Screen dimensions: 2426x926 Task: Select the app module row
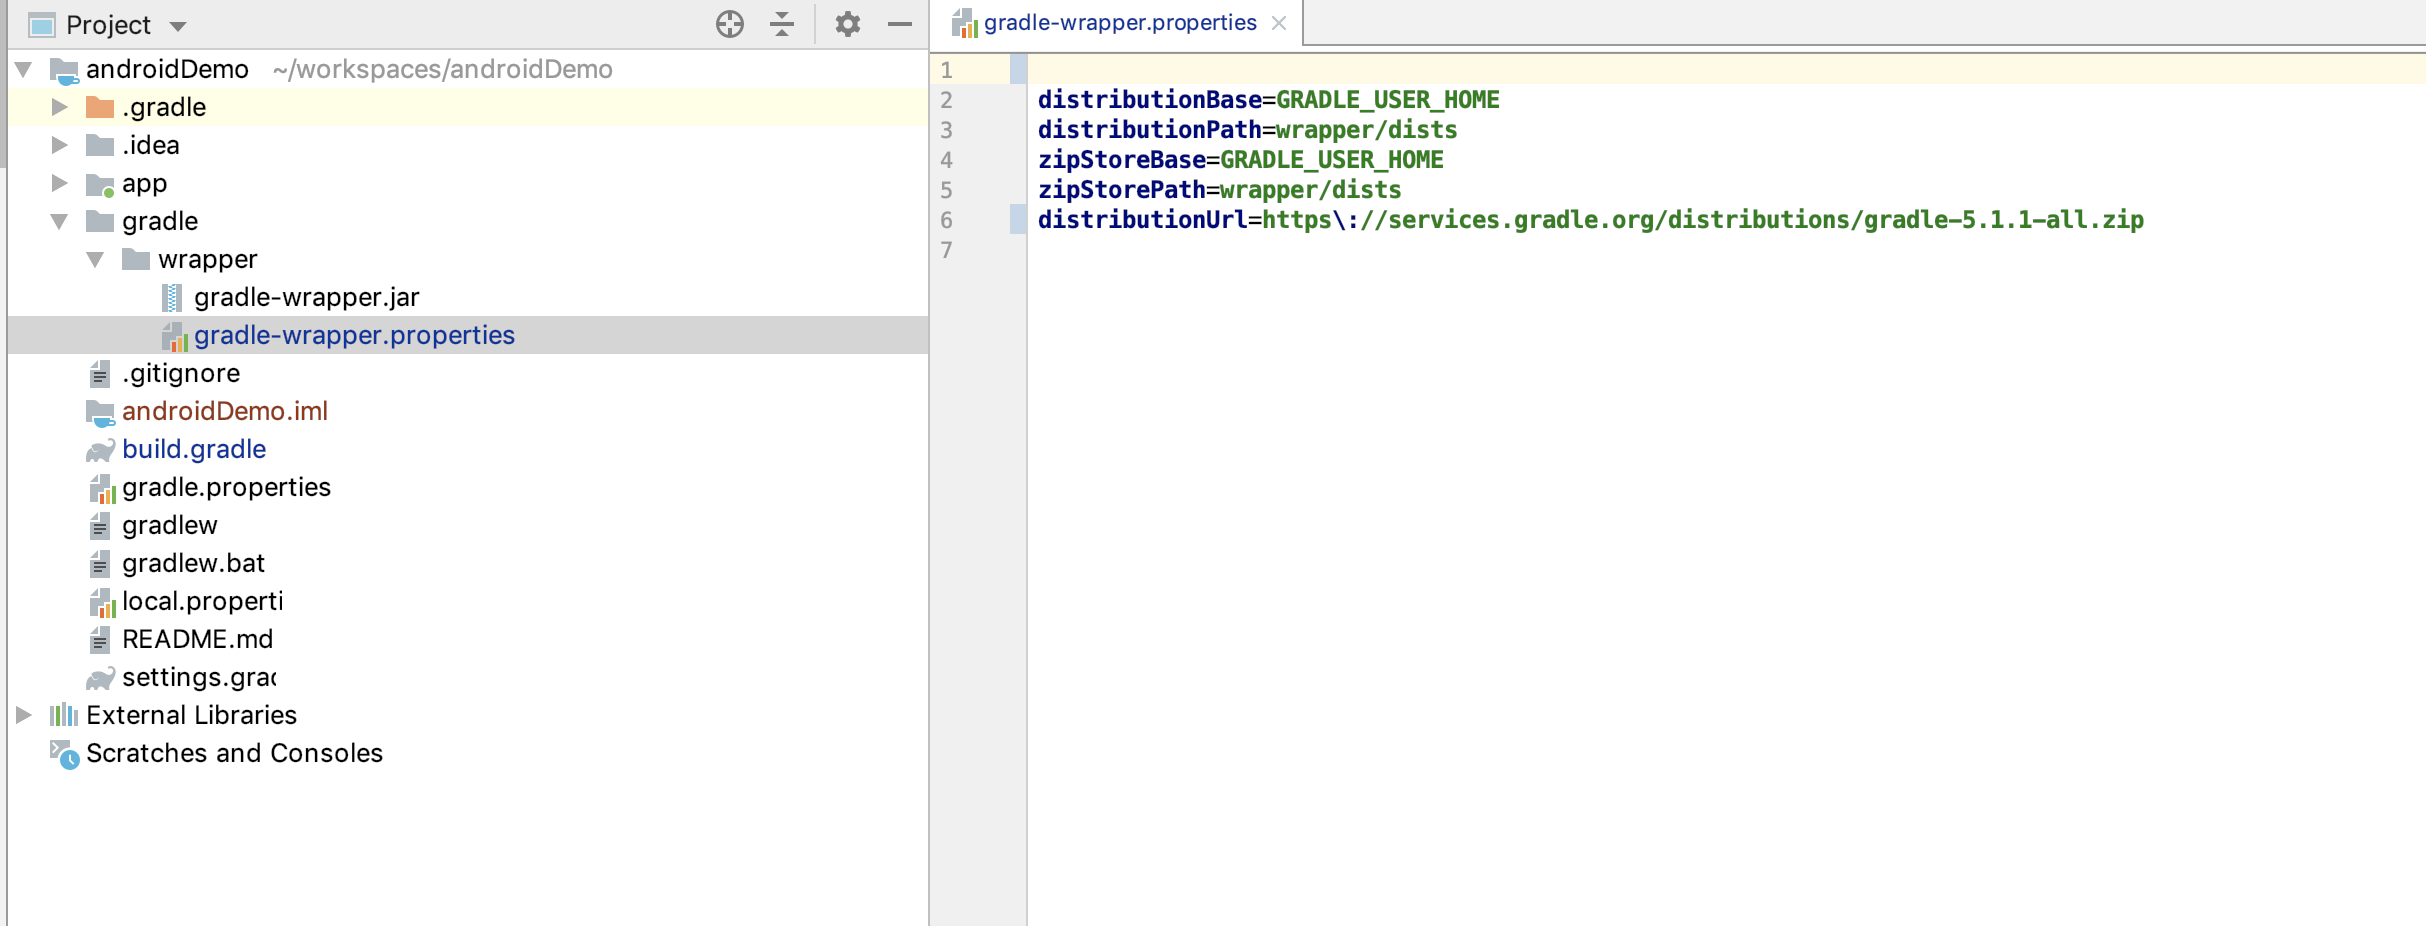tap(468, 183)
